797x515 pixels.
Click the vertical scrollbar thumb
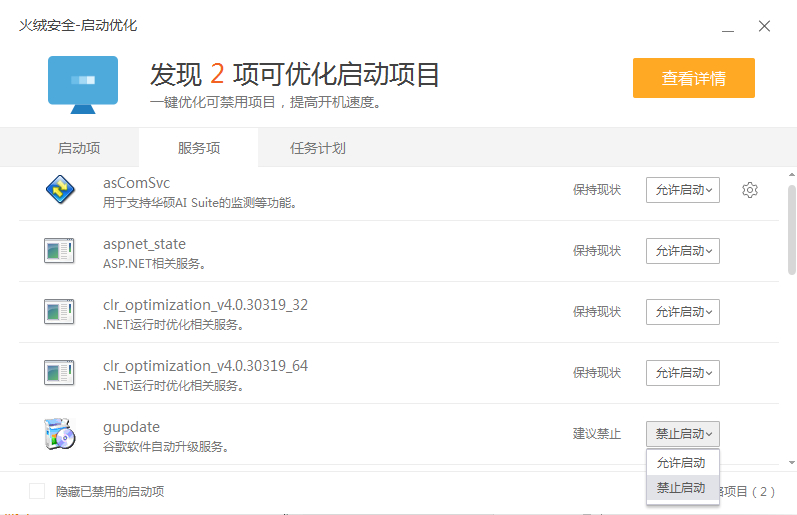coord(792,230)
